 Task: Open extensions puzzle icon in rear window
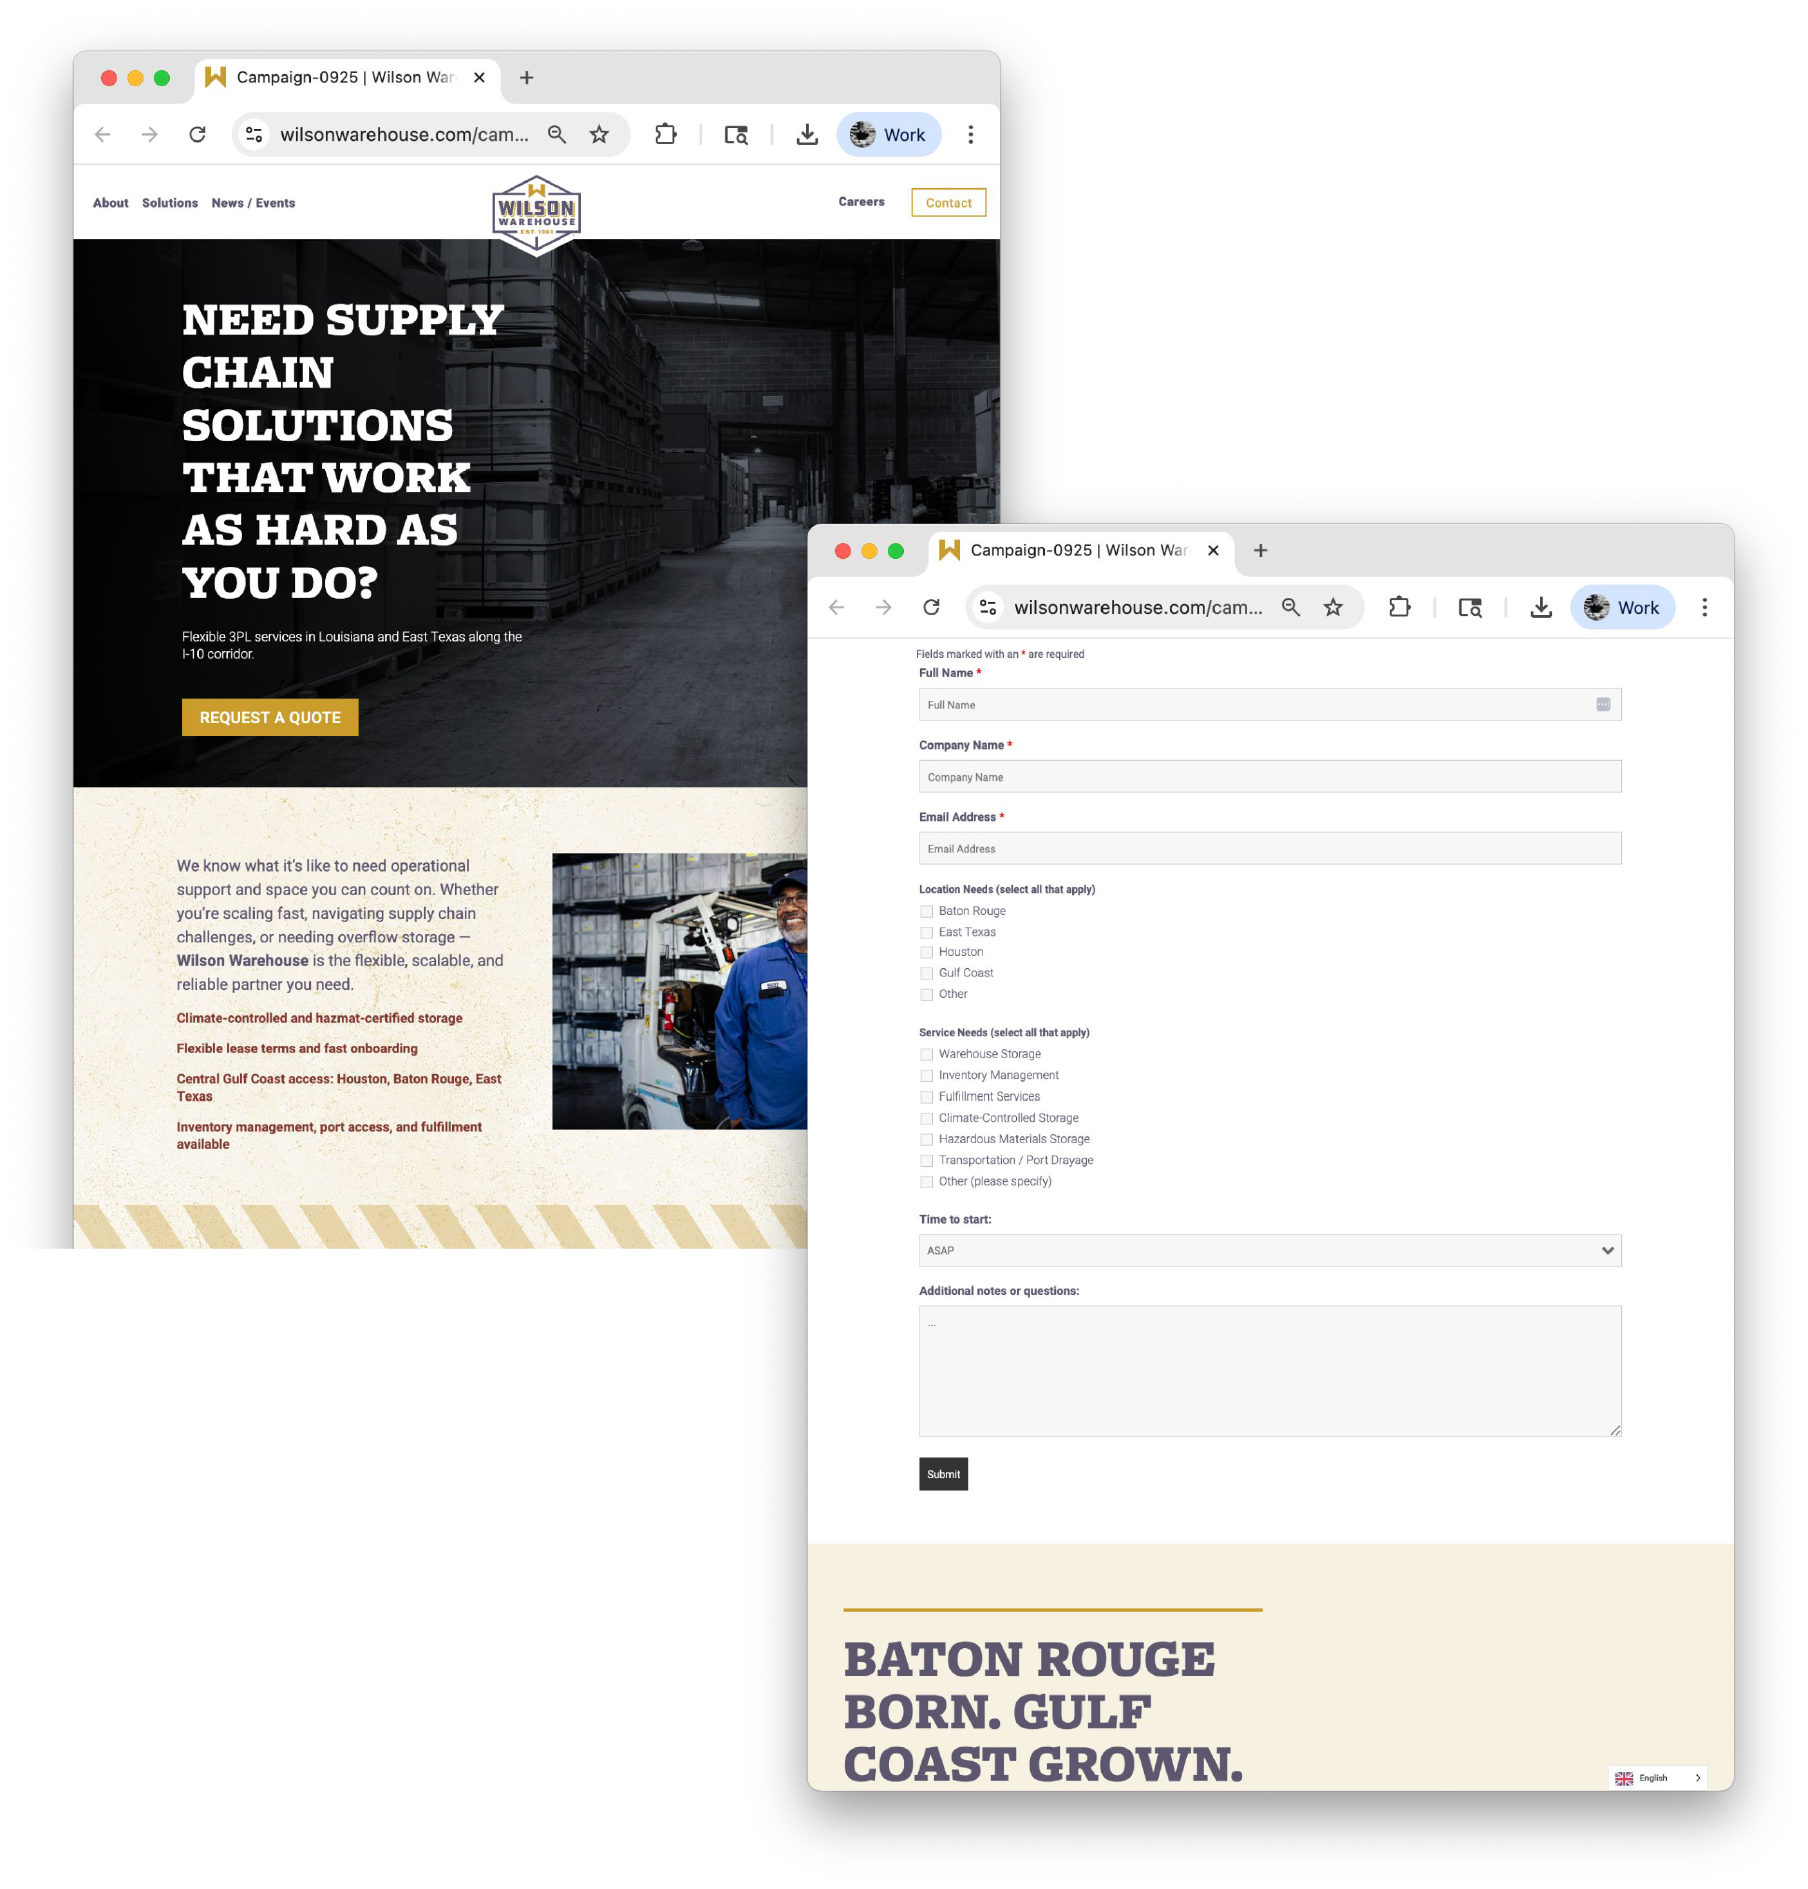coord(666,135)
